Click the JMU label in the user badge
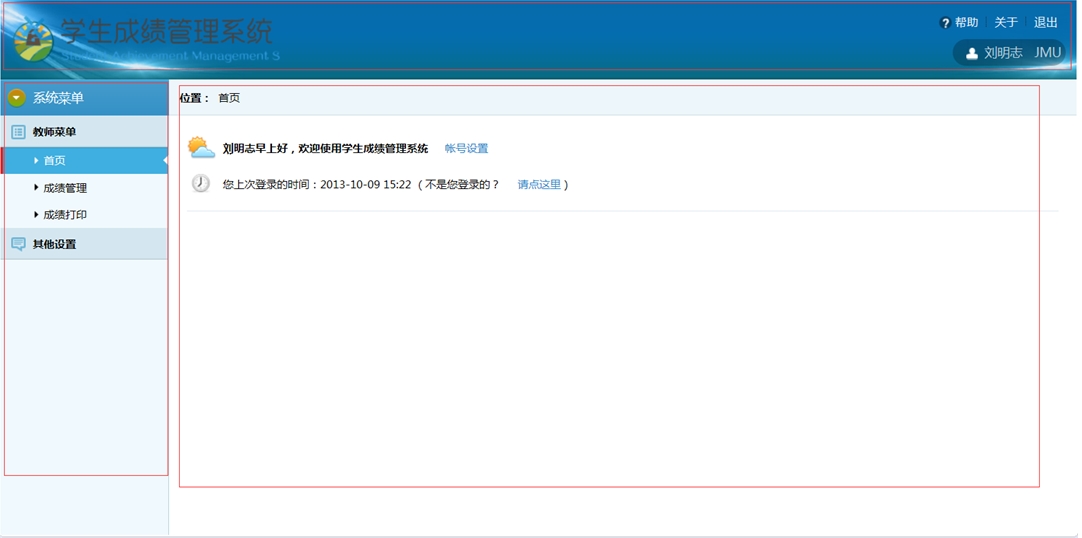The height and width of the screenshot is (538, 1082). (1047, 53)
